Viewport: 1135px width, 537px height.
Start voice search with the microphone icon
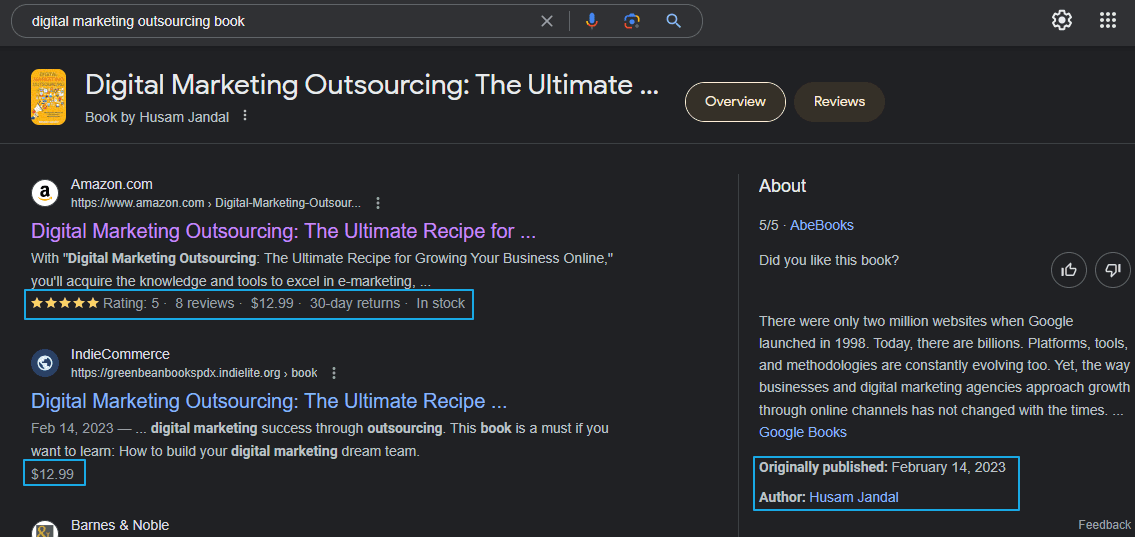592,21
